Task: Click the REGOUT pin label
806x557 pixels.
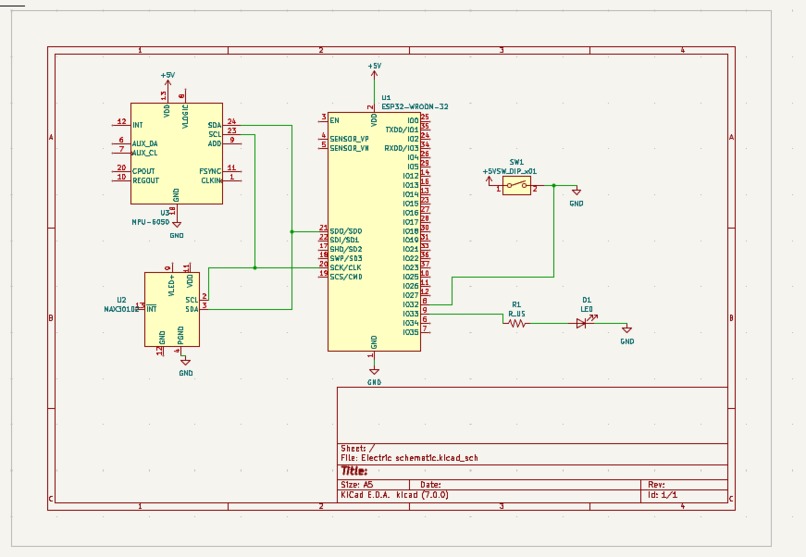Action: pos(145,180)
